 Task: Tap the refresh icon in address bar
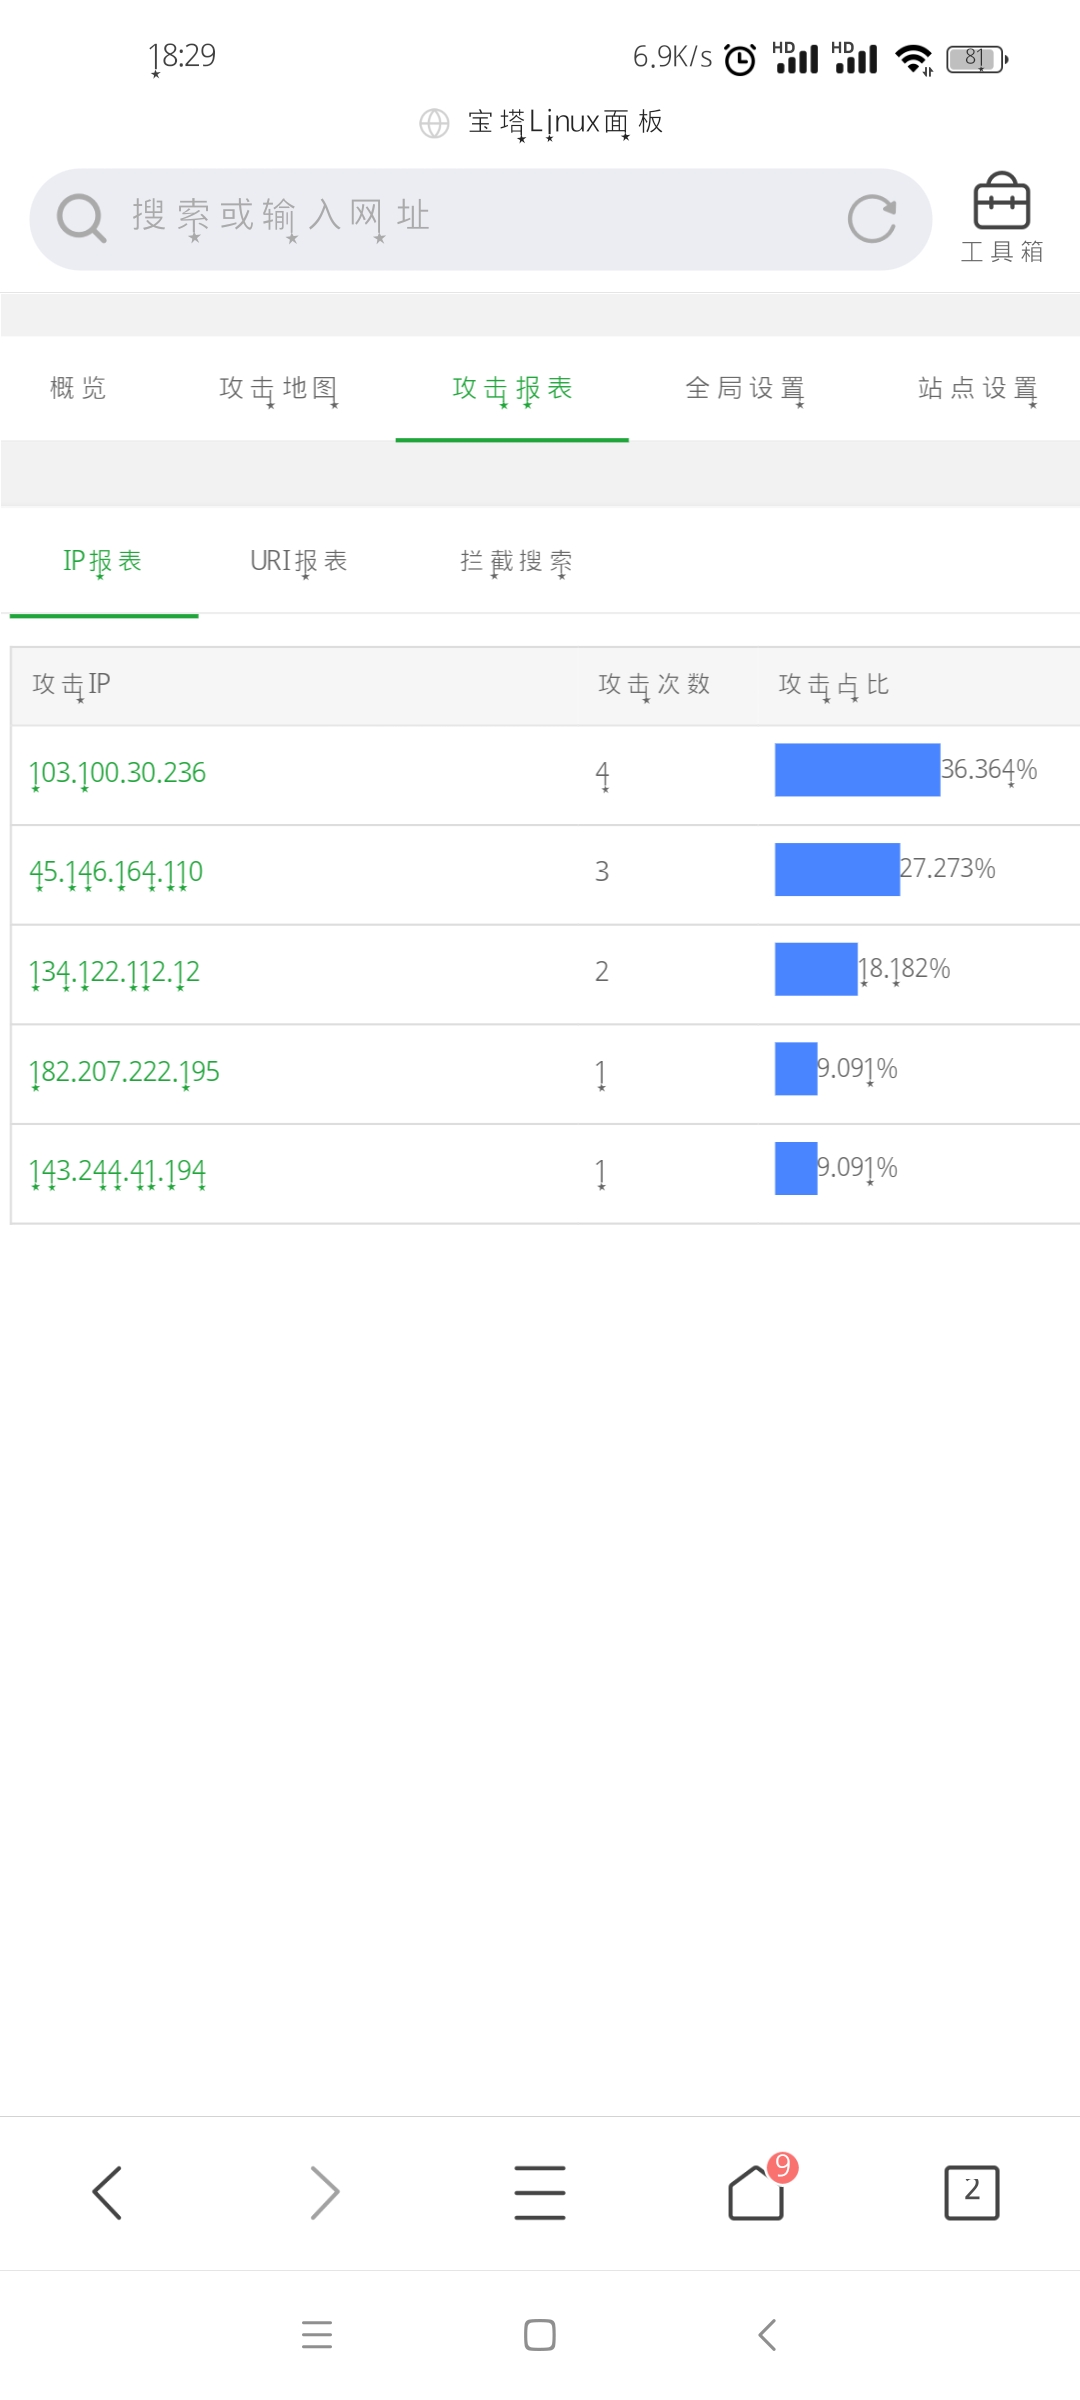coord(872,219)
